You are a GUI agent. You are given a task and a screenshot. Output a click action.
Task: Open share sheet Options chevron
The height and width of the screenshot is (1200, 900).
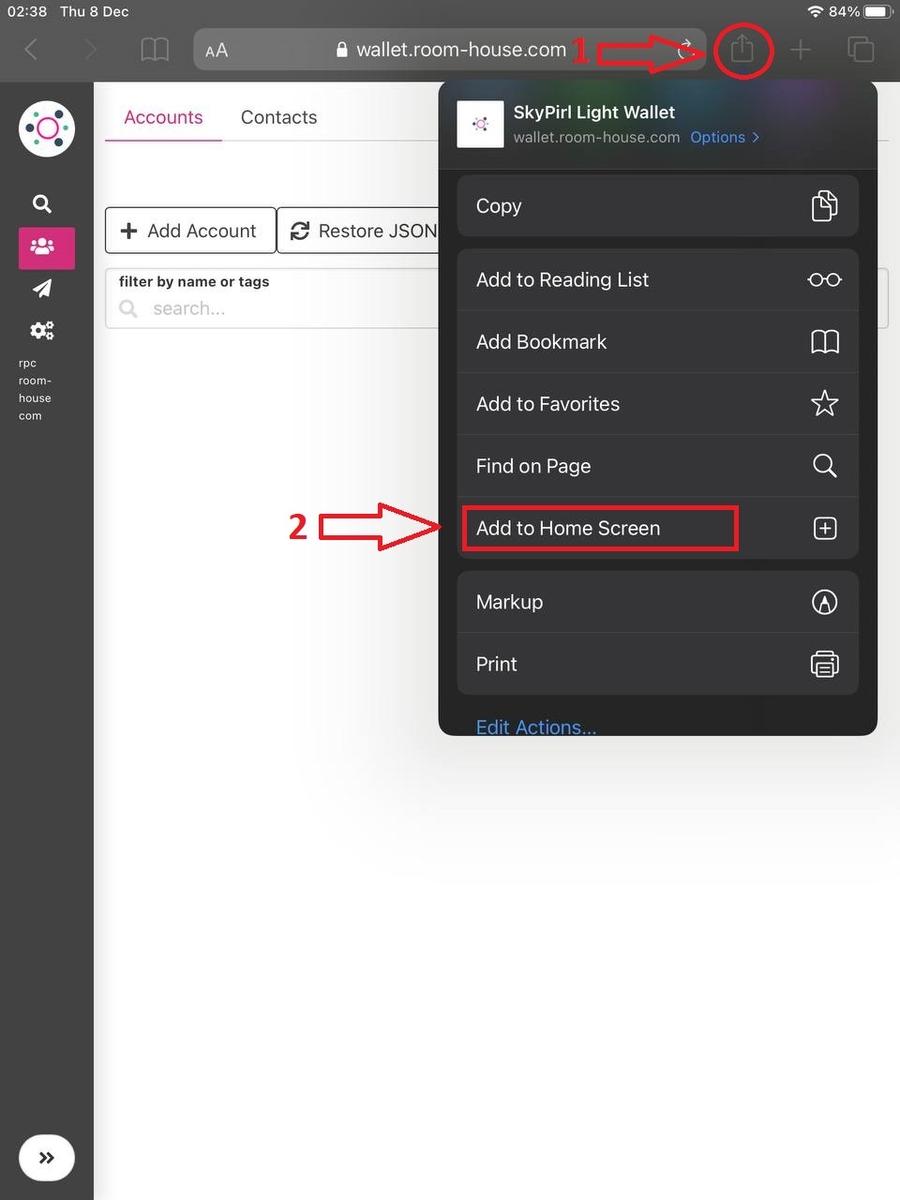(724, 137)
